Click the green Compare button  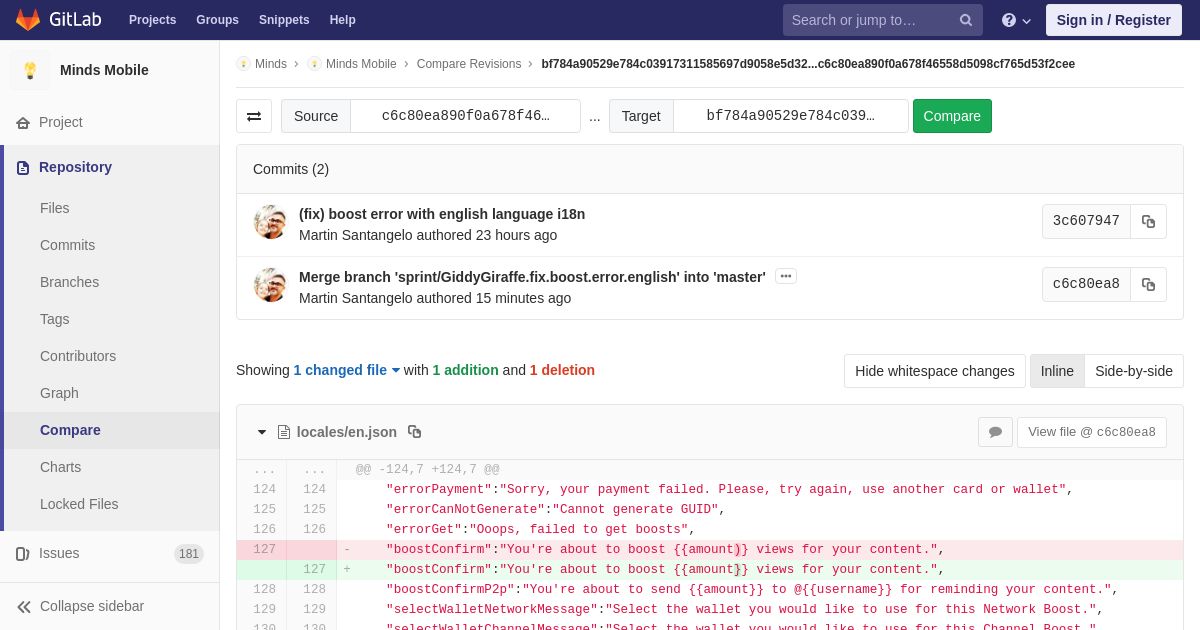[x=952, y=116]
